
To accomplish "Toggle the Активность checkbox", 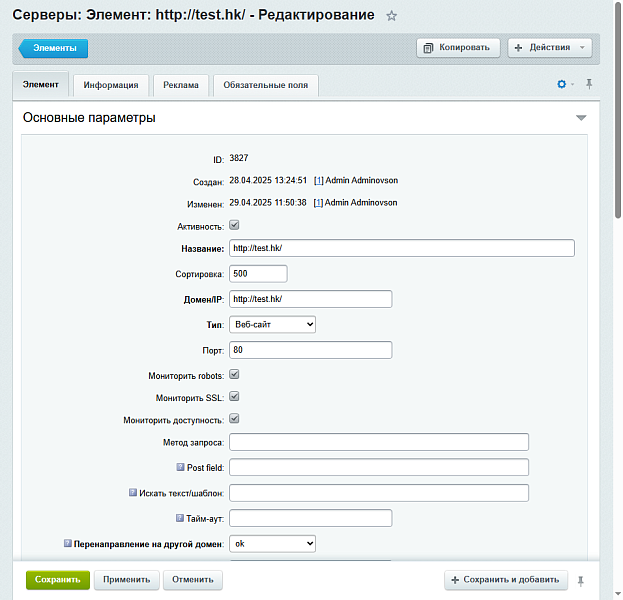I will point(234,225).
